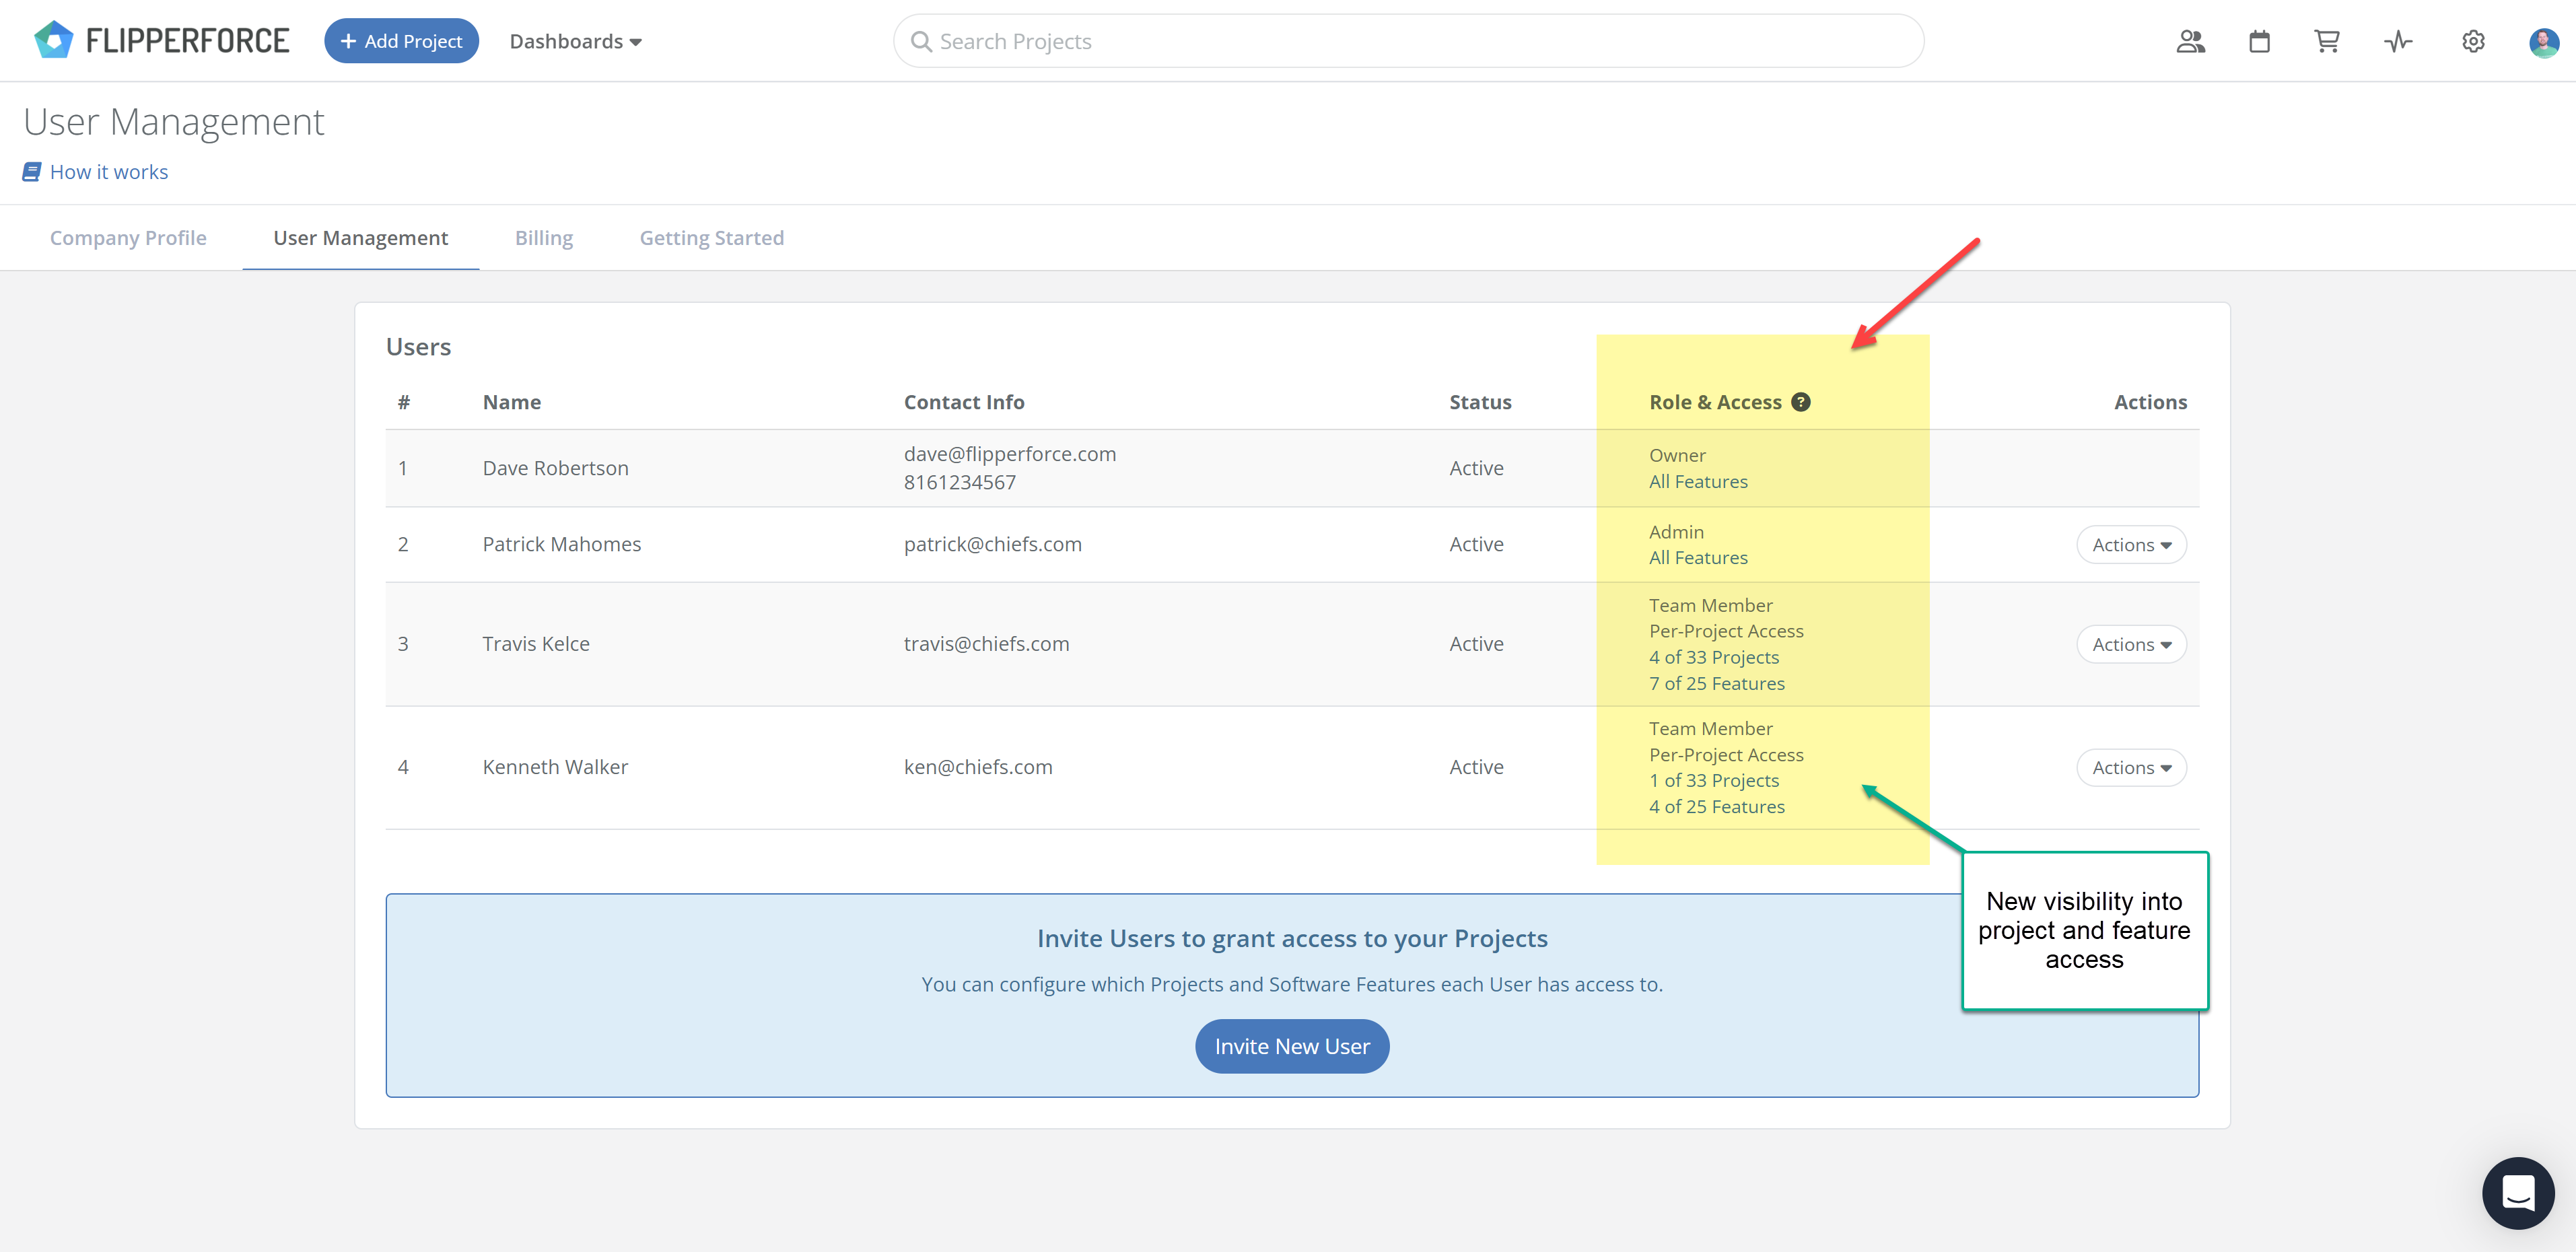
Task: Click the name Travis Kelce
Action: click(536, 644)
